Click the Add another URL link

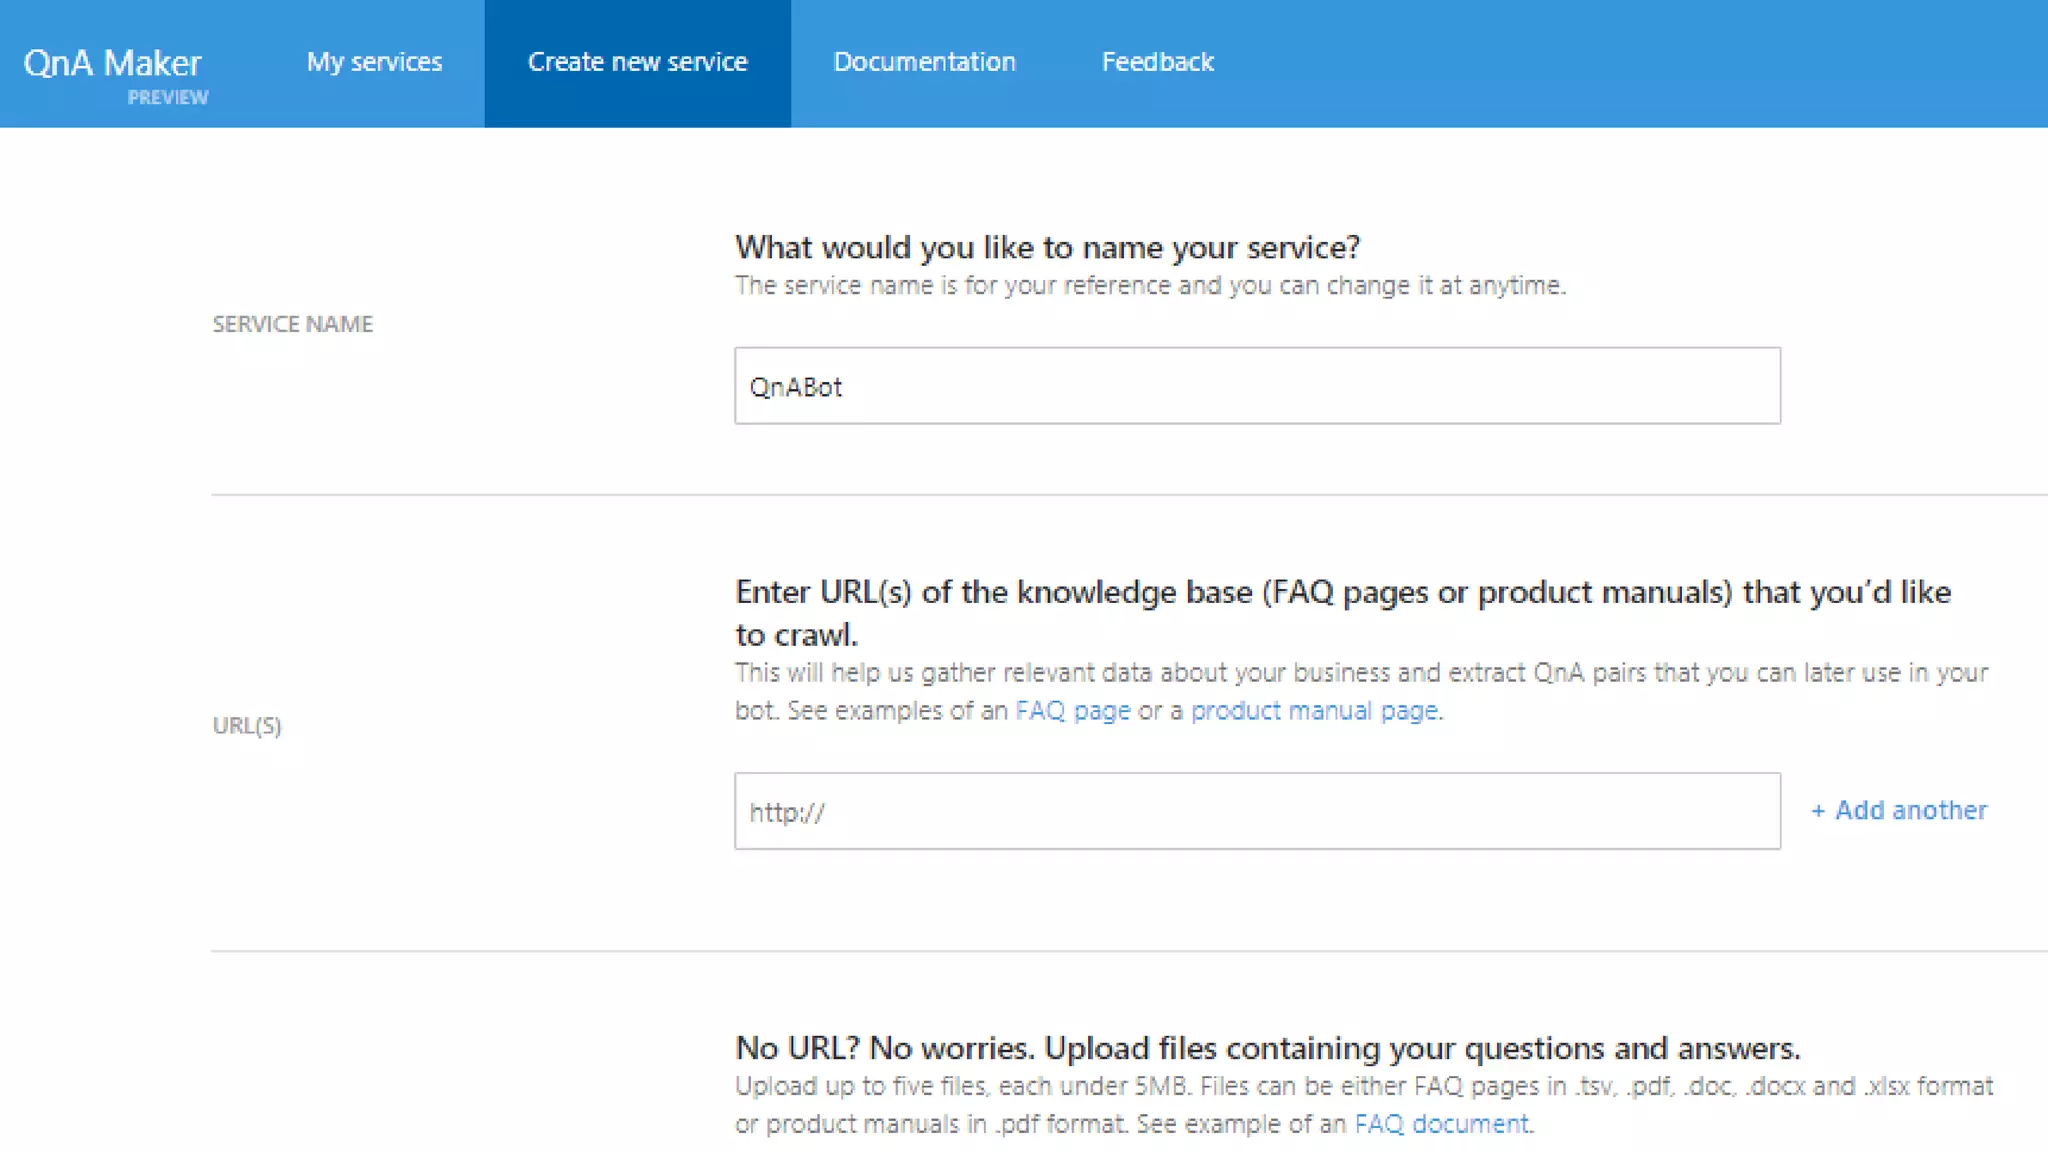pyautogui.click(x=1910, y=810)
